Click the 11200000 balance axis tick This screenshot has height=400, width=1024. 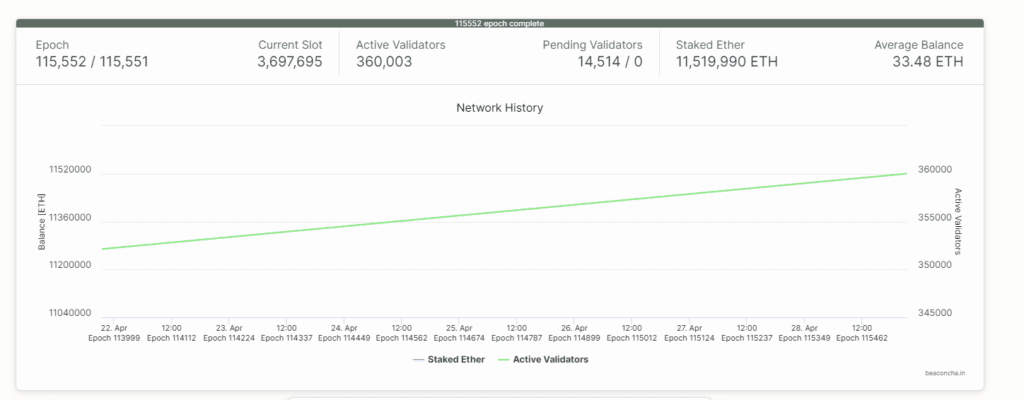(70, 265)
